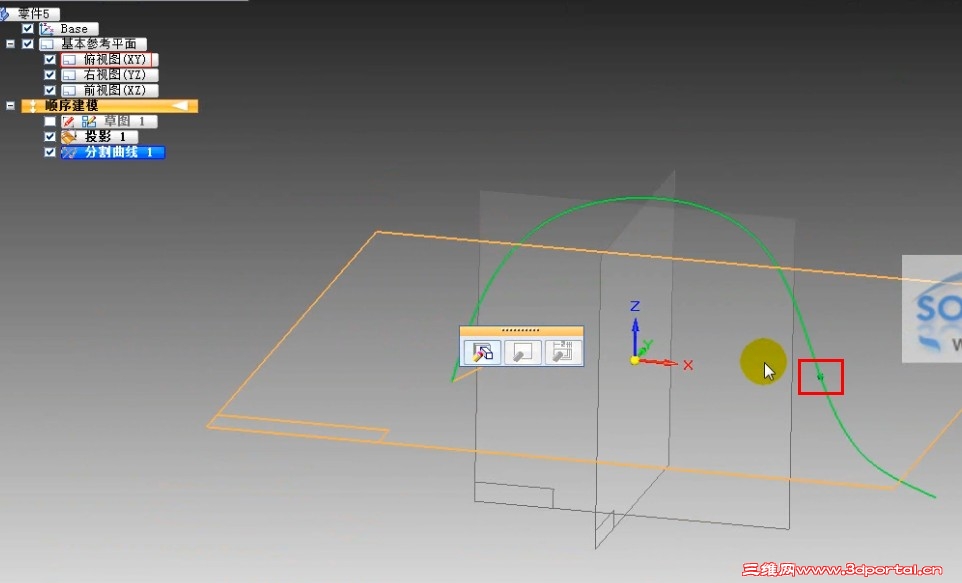
Task: Click the white arrow on 顺序建模 bar
Action: [x=180, y=106]
